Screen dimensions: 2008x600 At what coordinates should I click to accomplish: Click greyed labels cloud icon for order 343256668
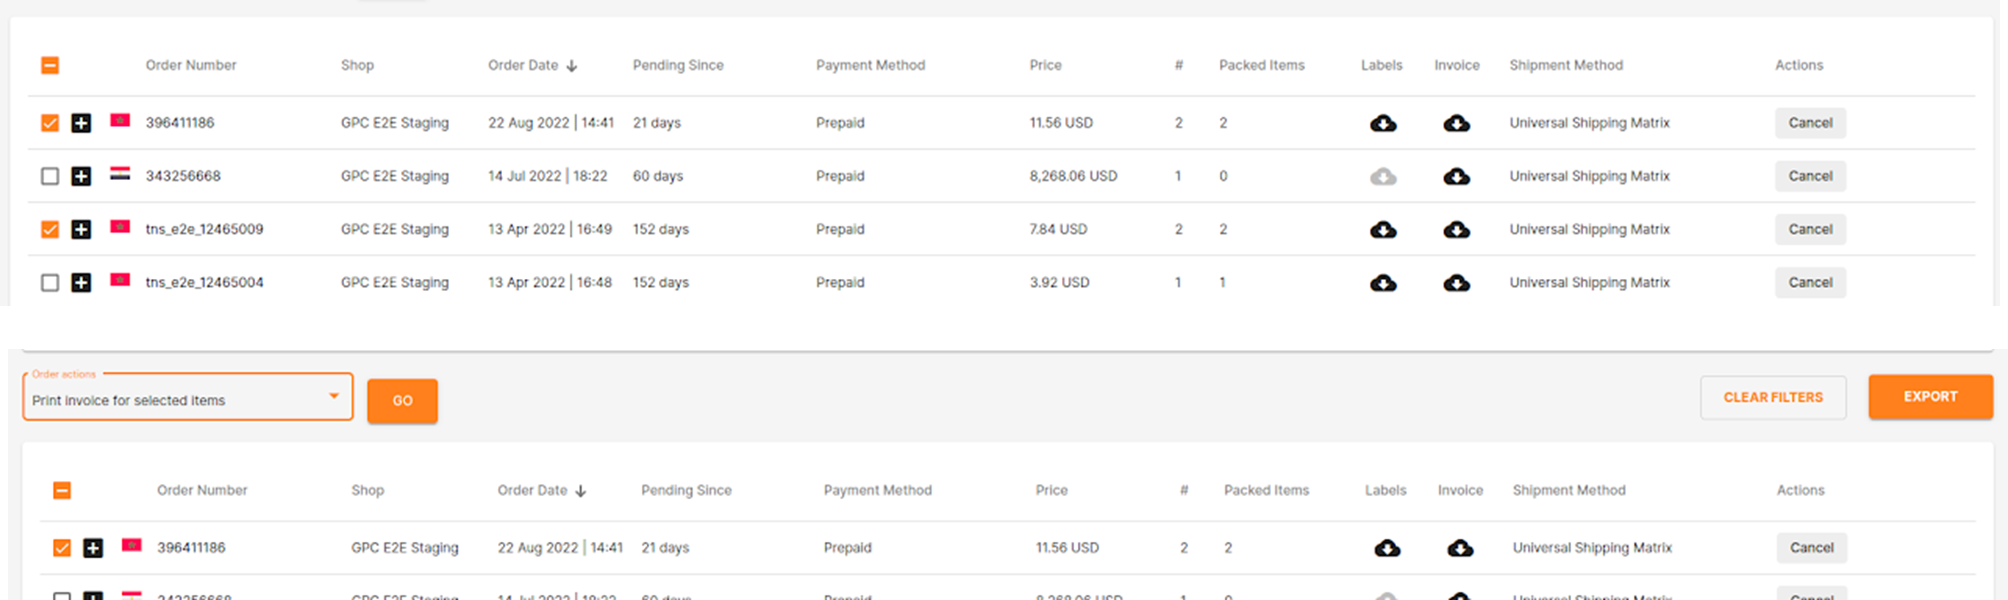tap(1383, 176)
